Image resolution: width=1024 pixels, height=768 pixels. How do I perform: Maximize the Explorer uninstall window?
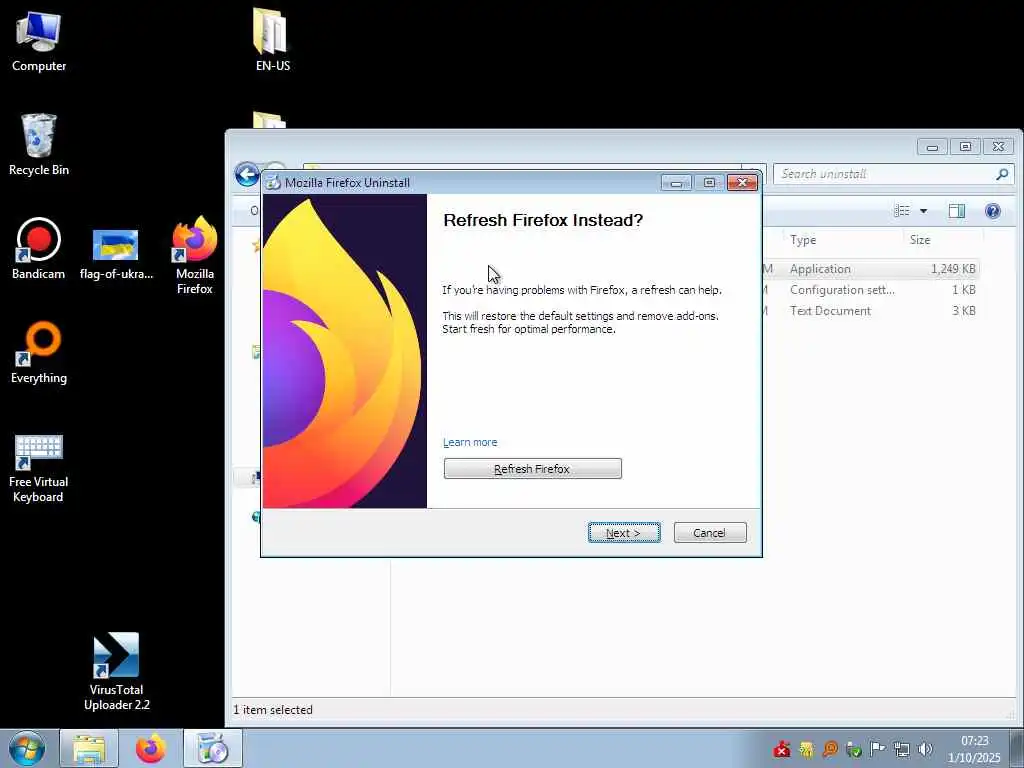point(965,146)
